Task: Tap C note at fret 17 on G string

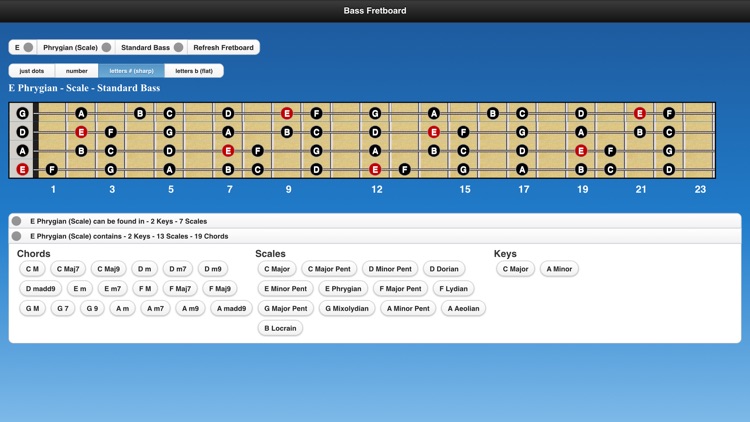Action: [522, 113]
